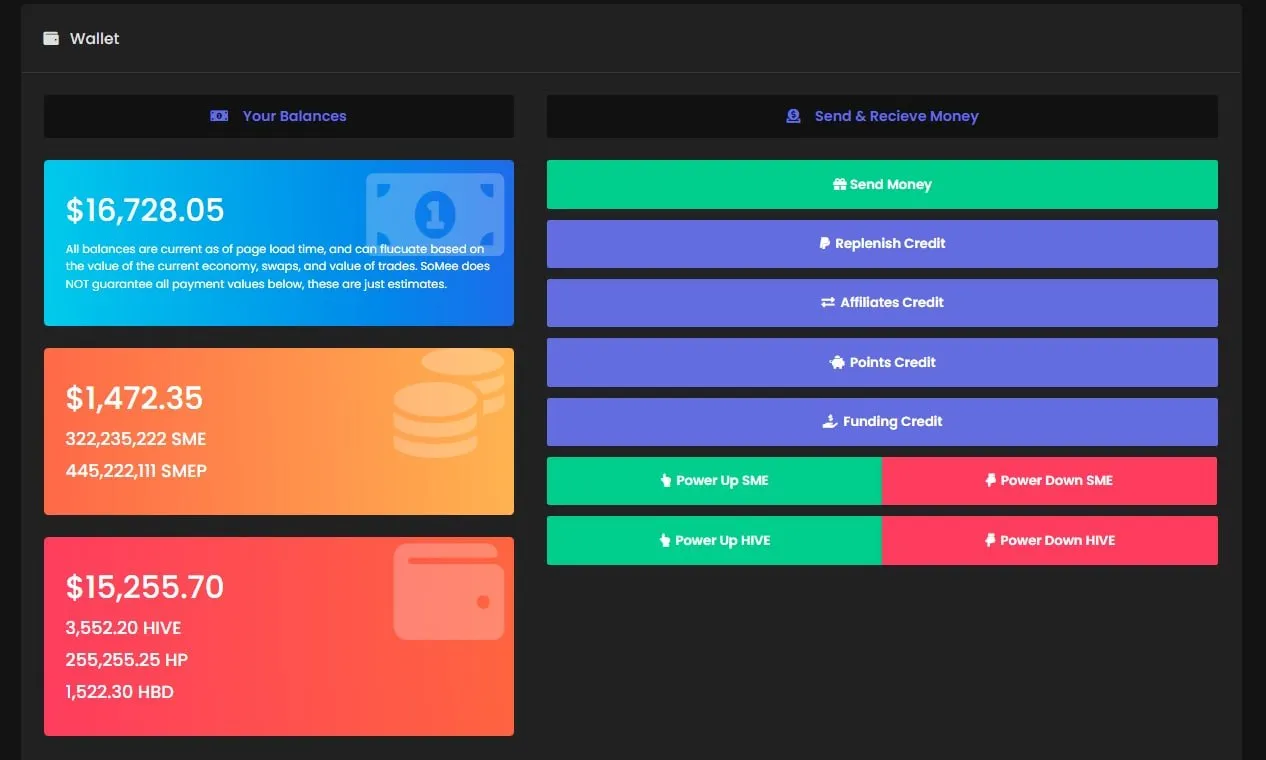Screen dimensions: 1266x760
Task: Click the hand icon on Power Down HIVE
Action: 990,540
